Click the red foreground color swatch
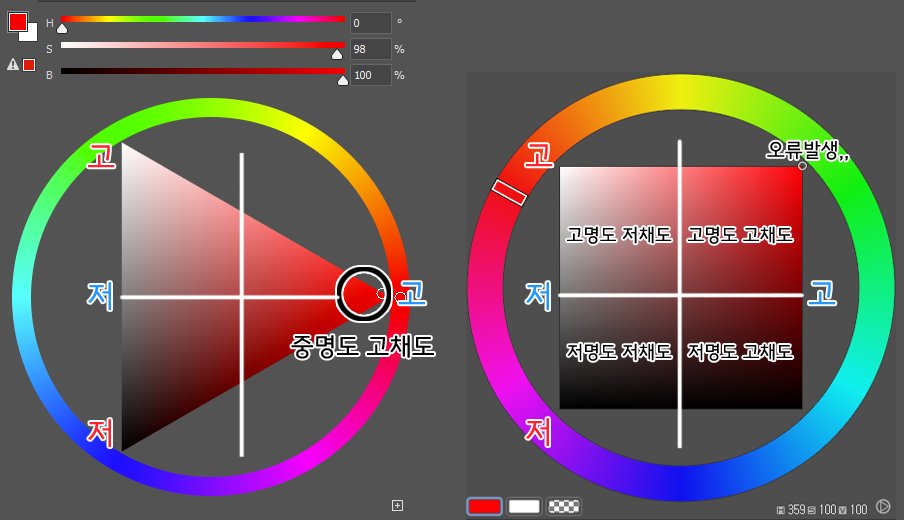 (17, 22)
